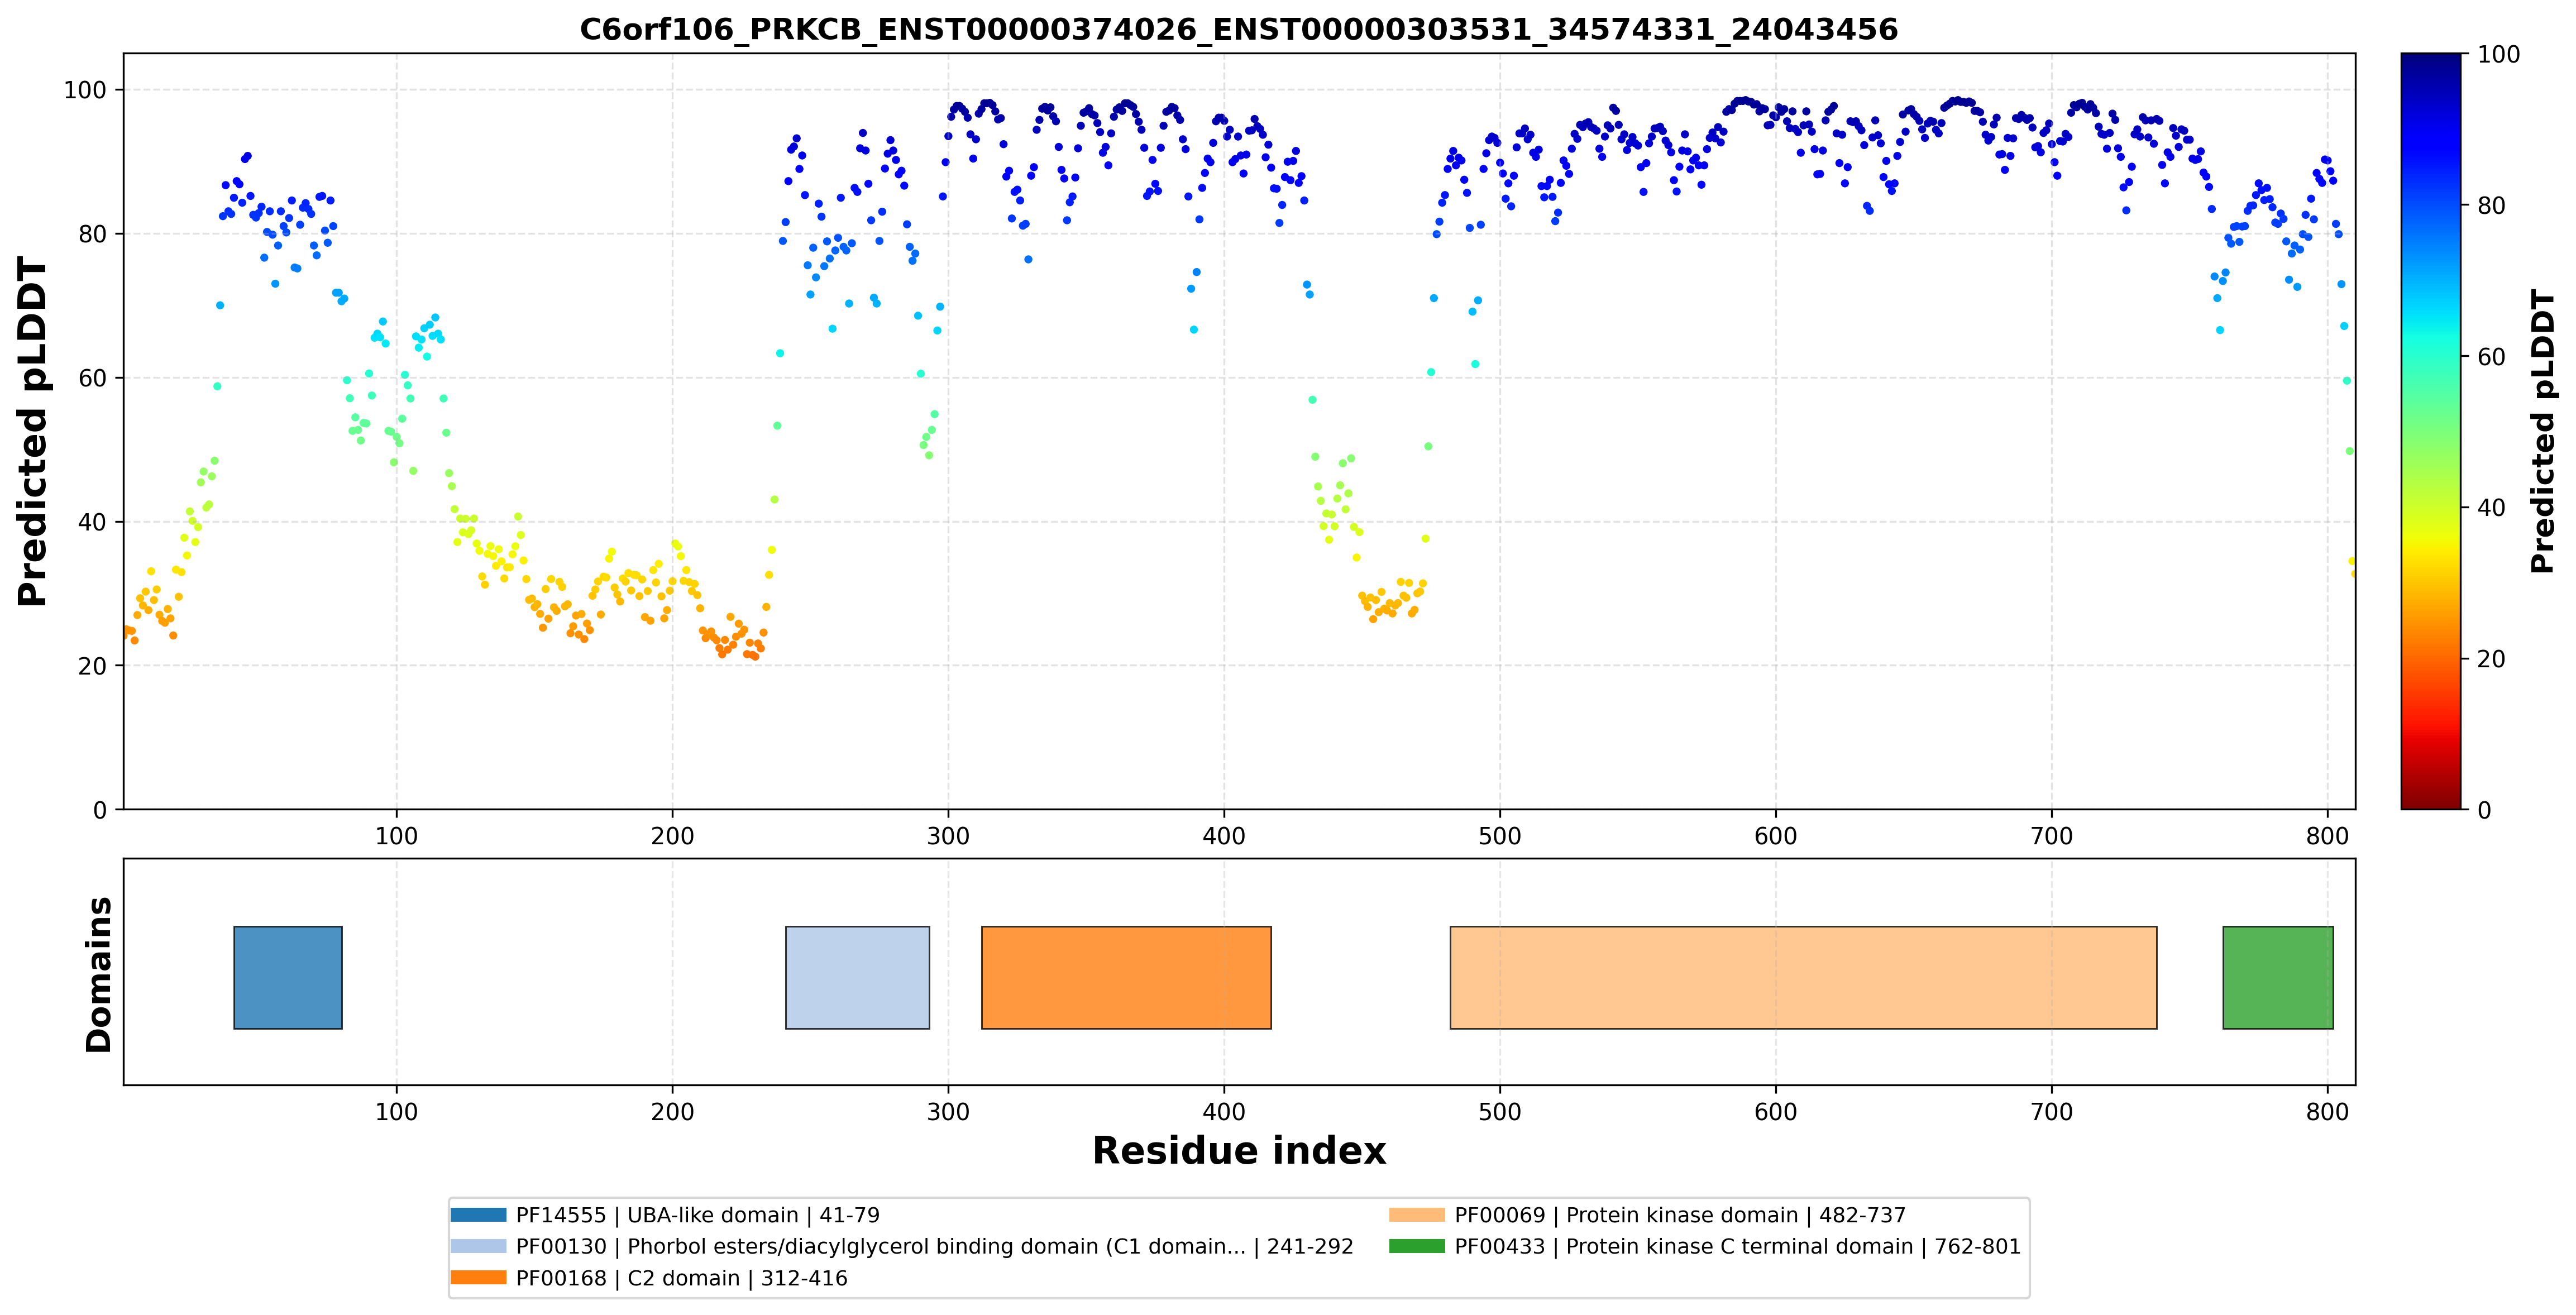Select the green kinase C terminal bar
Image resolution: width=2576 pixels, height=1315 pixels.
click(x=2278, y=977)
